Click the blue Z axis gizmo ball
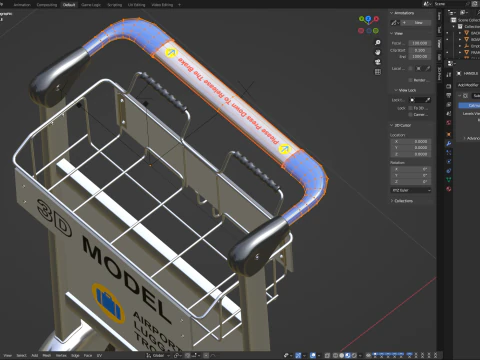The width and height of the screenshot is (480, 360). (x=368, y=19)
